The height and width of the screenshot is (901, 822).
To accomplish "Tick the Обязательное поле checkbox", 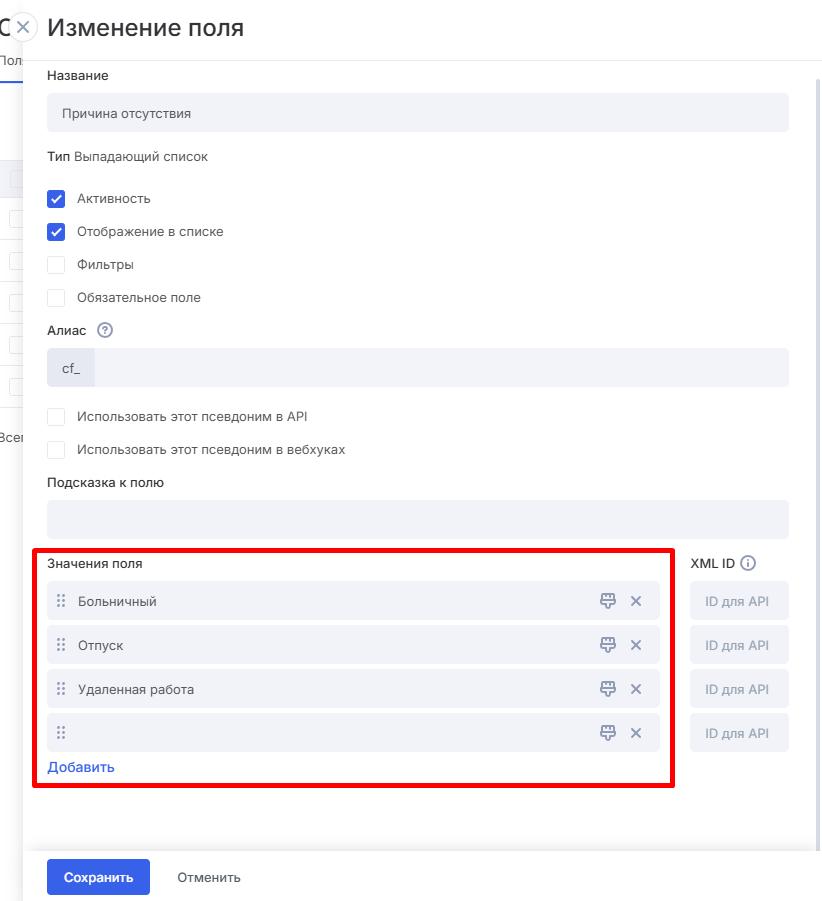I will (56, 298).
